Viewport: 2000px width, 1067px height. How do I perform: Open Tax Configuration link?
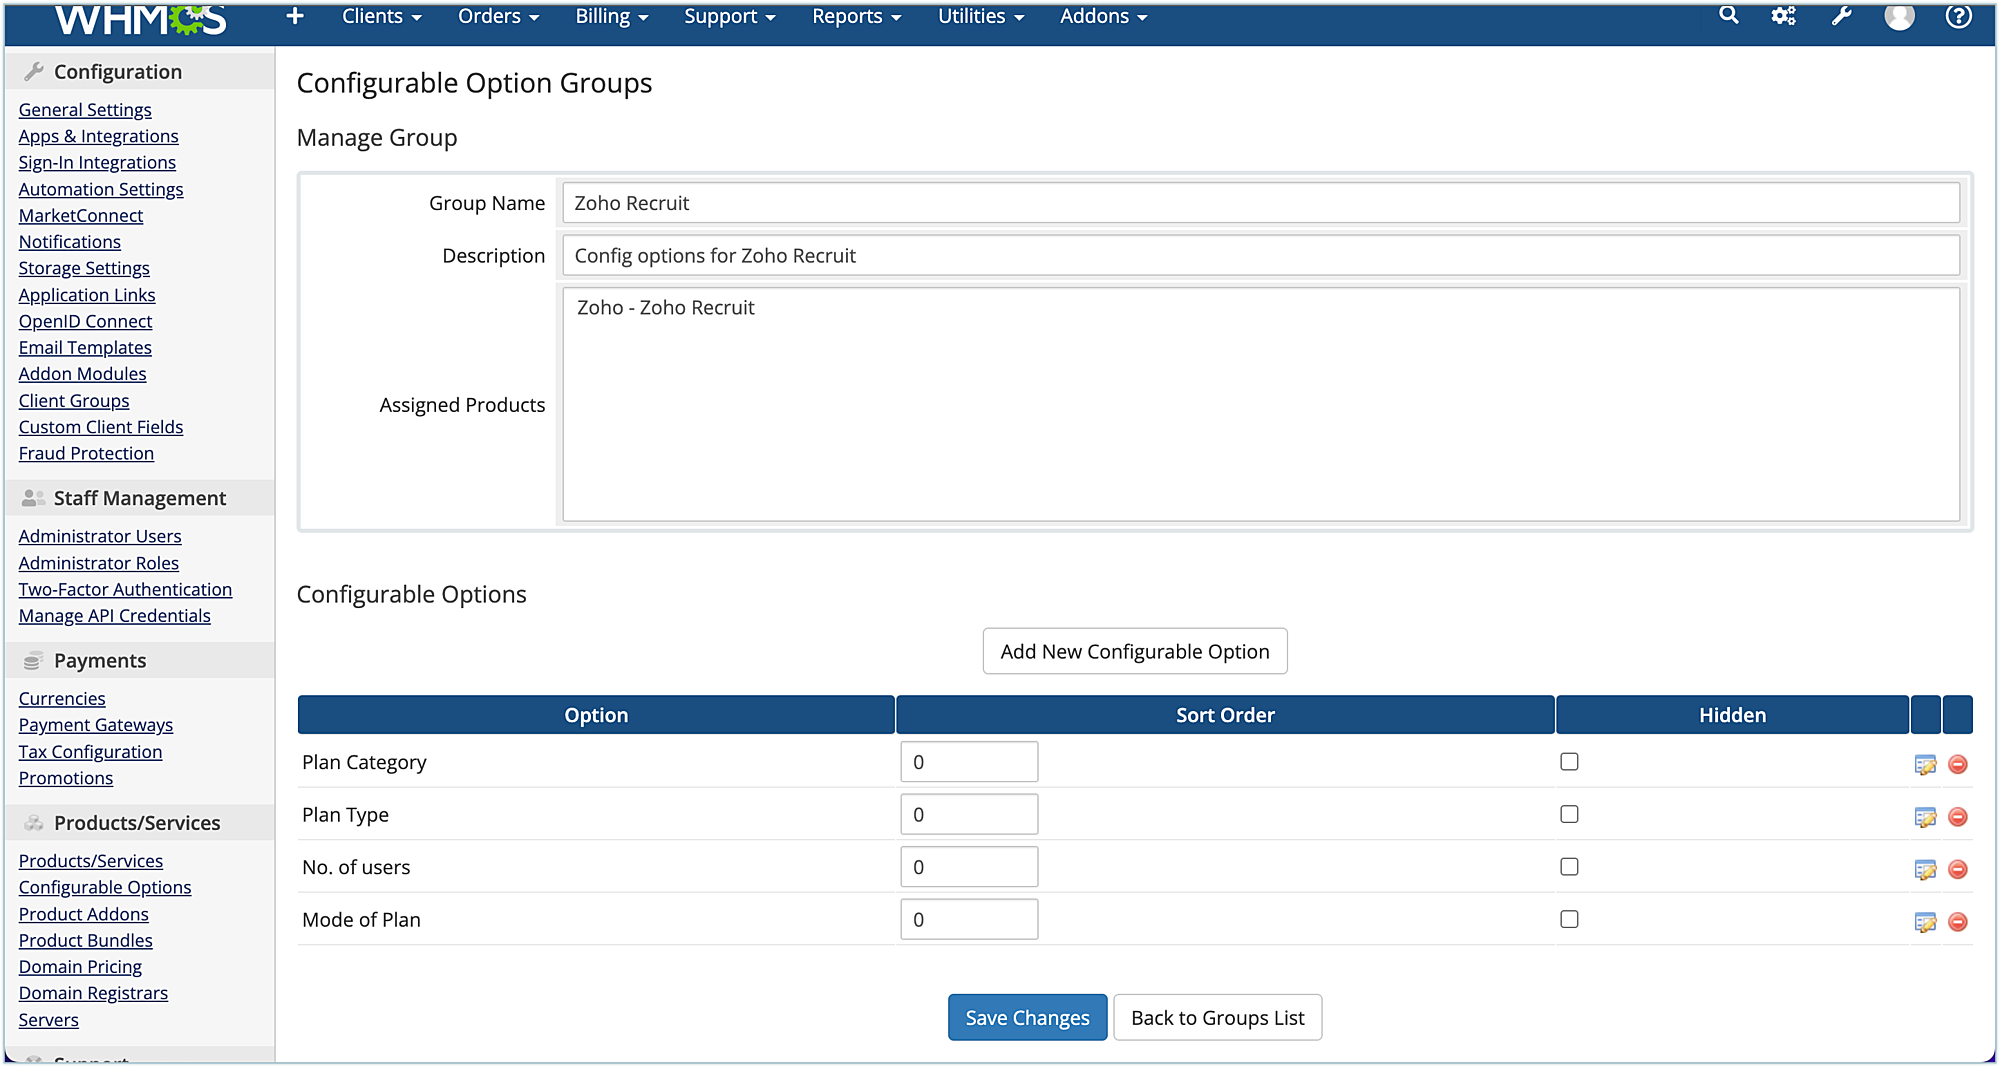click(x=90, y=751)
